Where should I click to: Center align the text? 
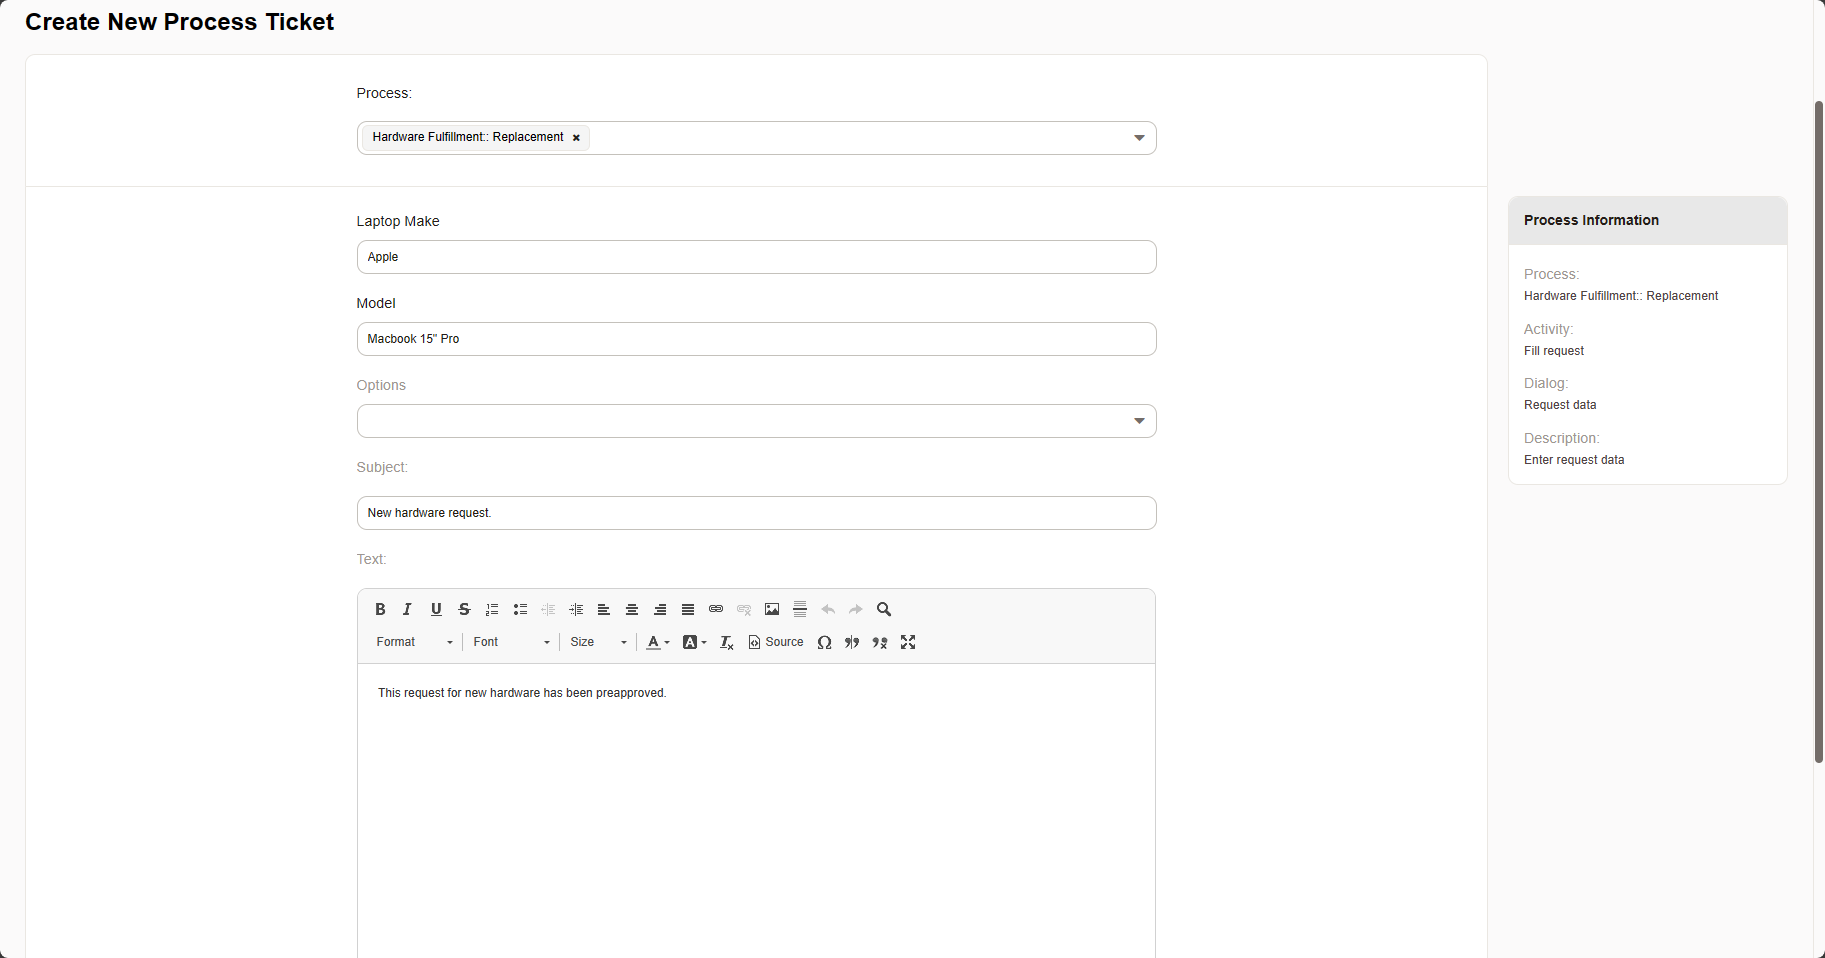click(632, 609)
